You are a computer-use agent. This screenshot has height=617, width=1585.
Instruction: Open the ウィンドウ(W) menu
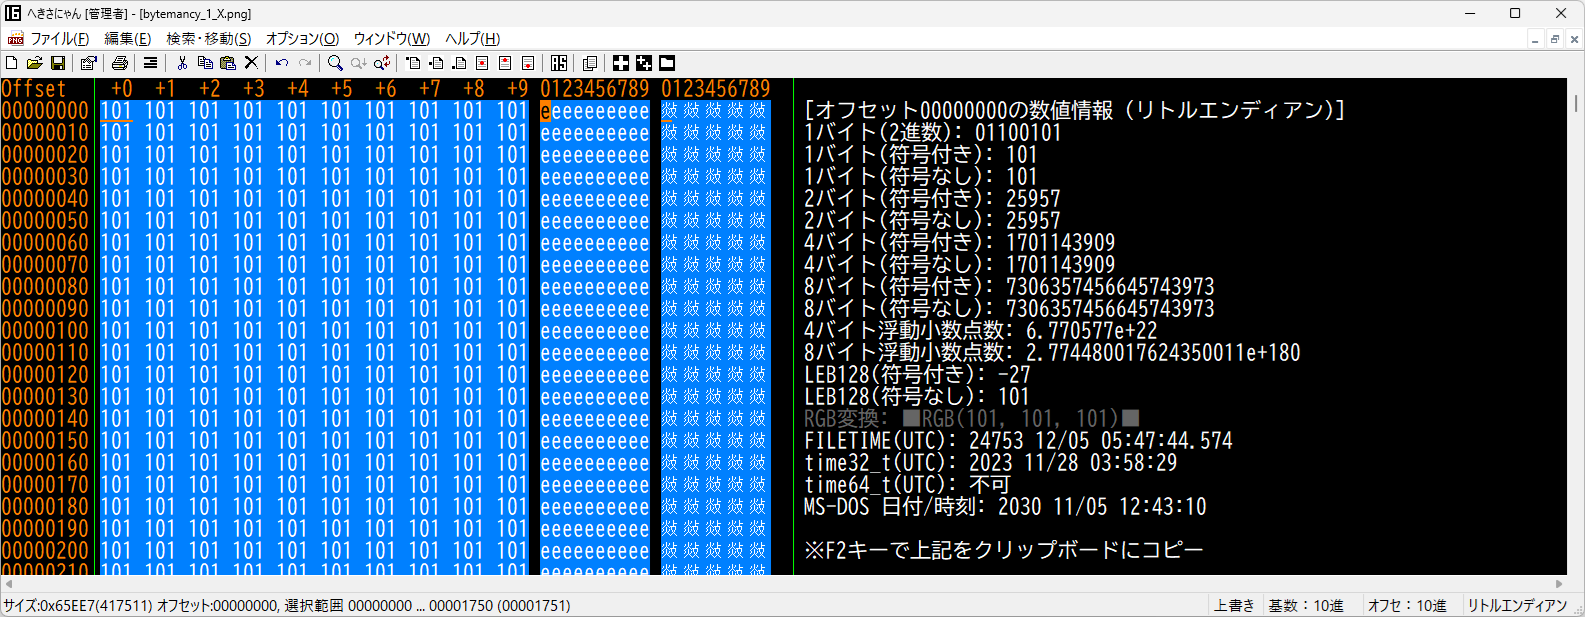391,39
